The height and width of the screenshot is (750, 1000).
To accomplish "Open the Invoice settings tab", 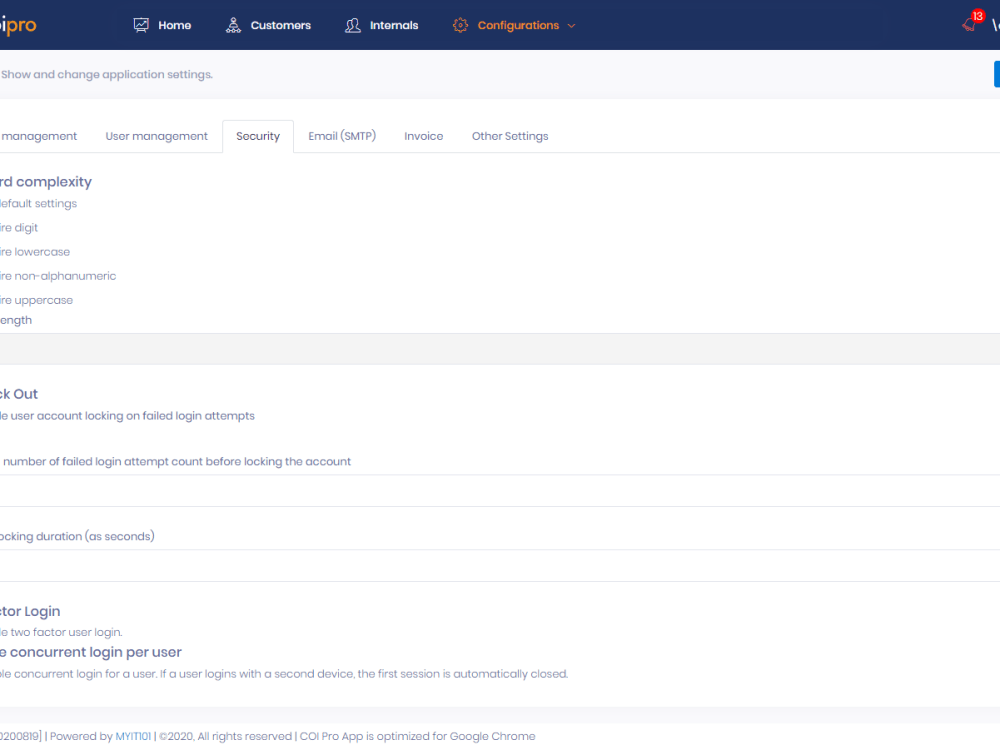I will click(423, 136).
